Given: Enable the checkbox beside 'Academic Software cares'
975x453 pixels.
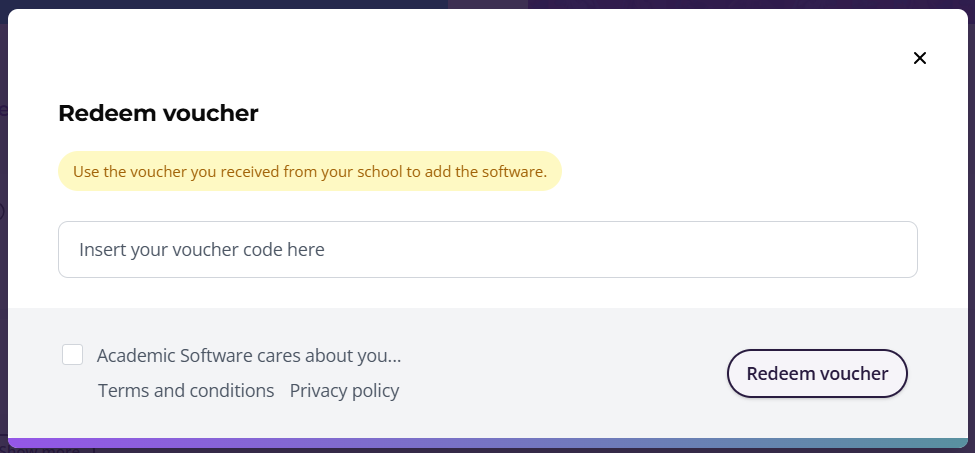Looking at the screenshot, I should (72, 355).
